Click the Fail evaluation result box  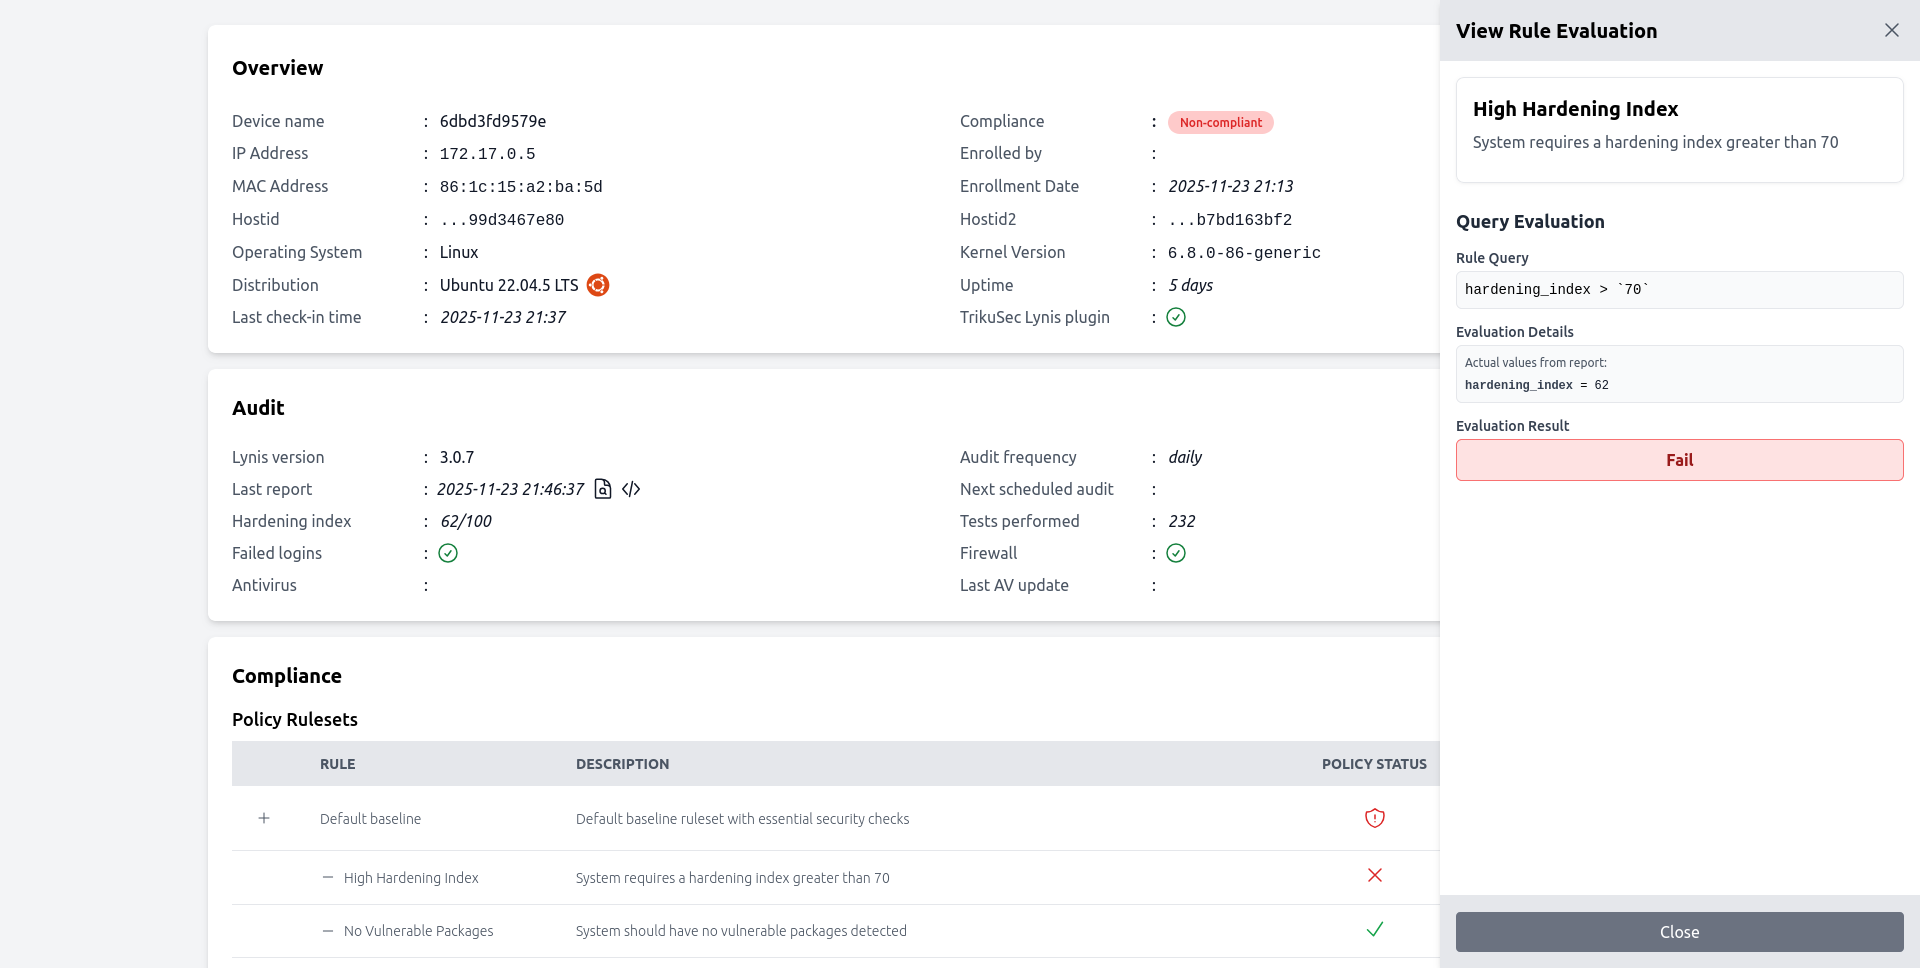[1679, 460]
